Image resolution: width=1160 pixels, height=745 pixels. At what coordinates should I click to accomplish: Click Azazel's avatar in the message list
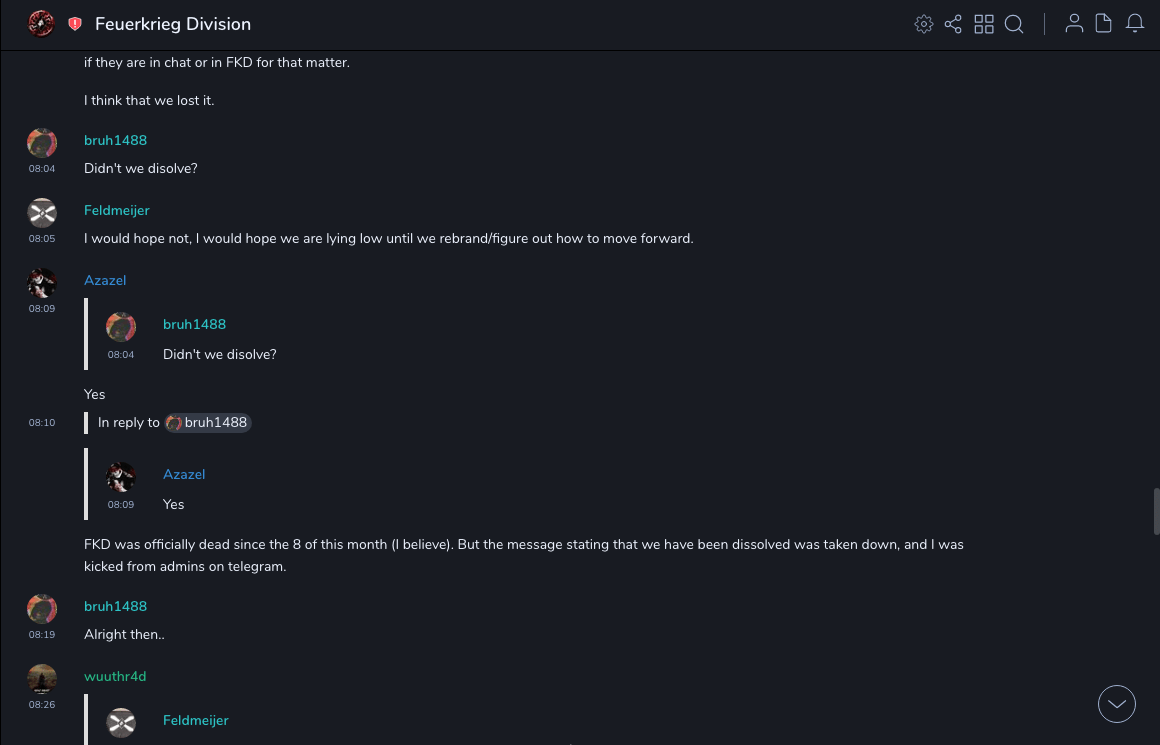click(x=42, y=283)
